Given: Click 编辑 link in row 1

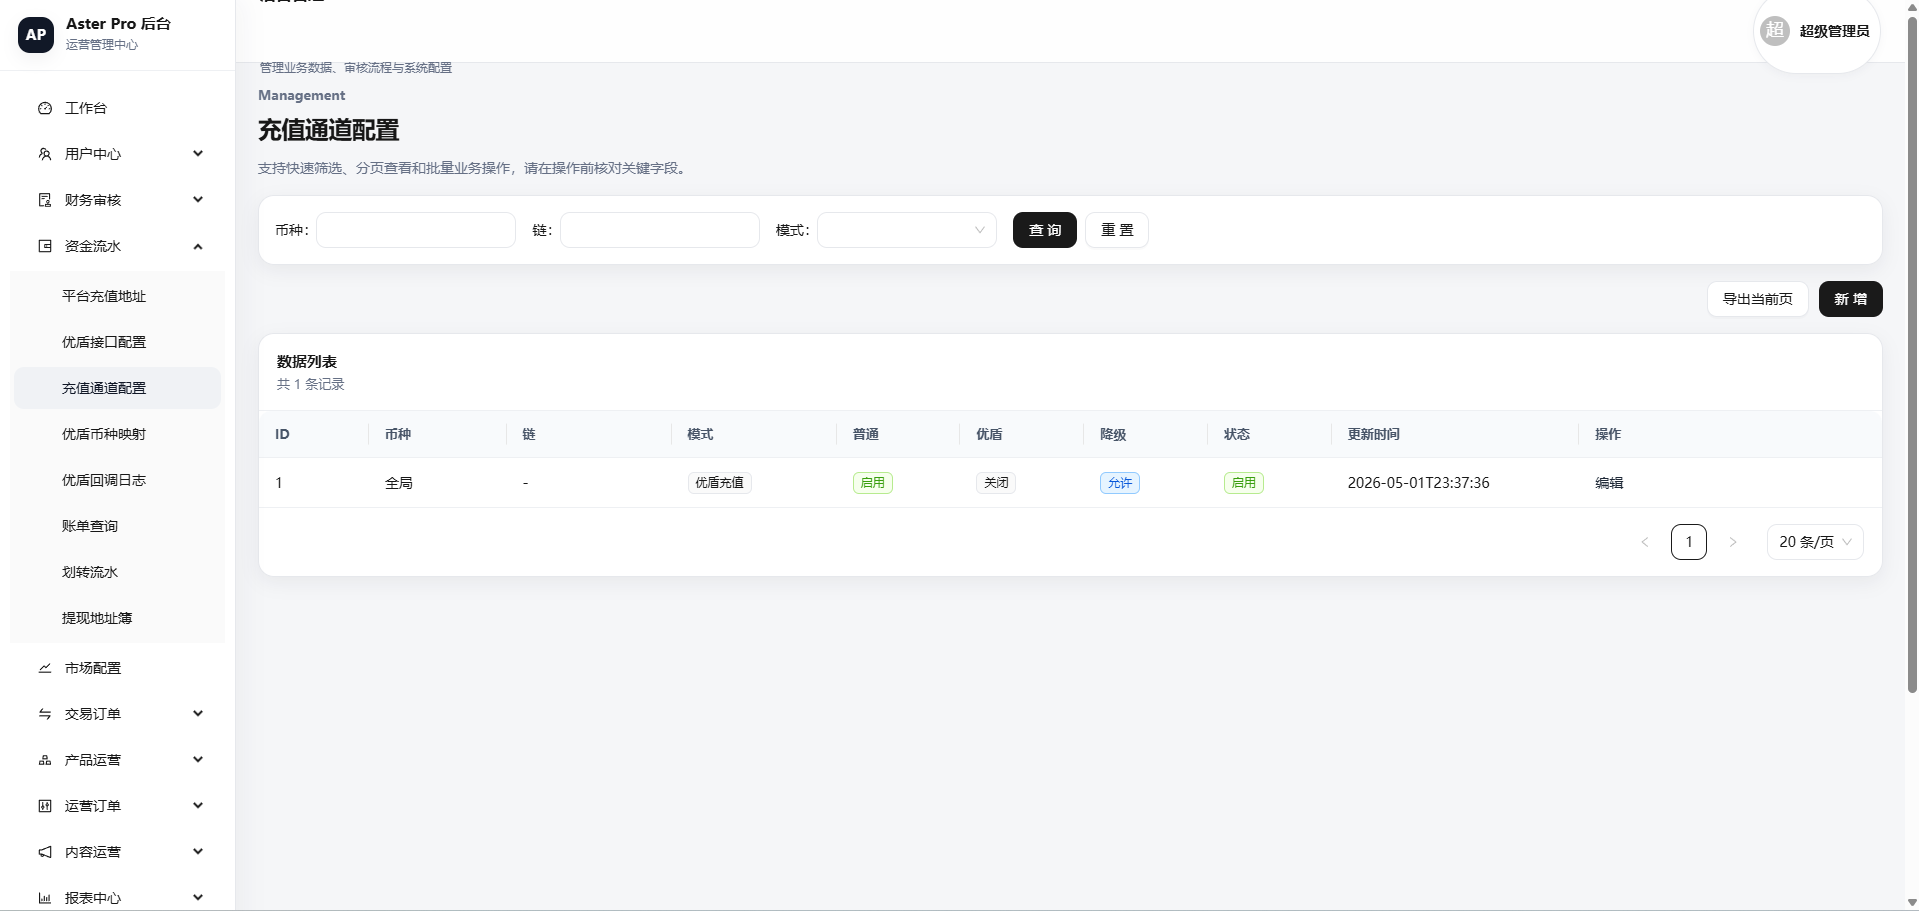Looking at the screenshot, I should [1609, 483].
